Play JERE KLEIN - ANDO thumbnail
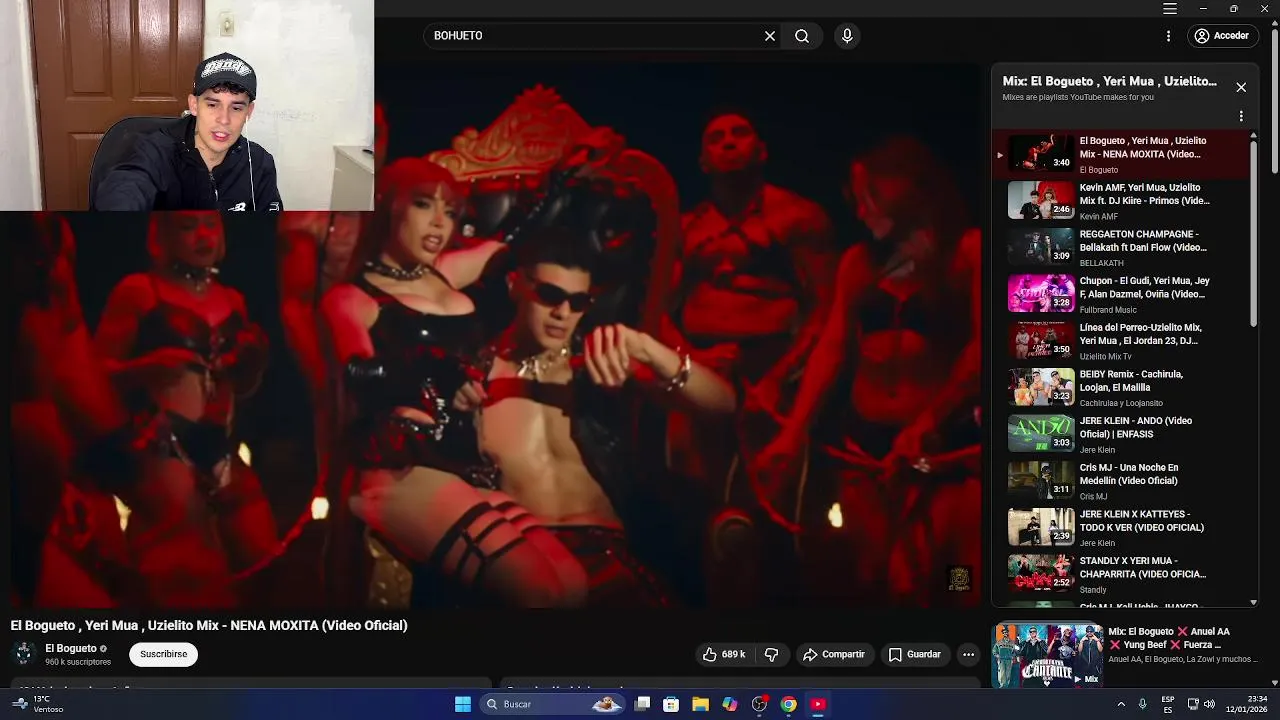 tap(1040, 433)
